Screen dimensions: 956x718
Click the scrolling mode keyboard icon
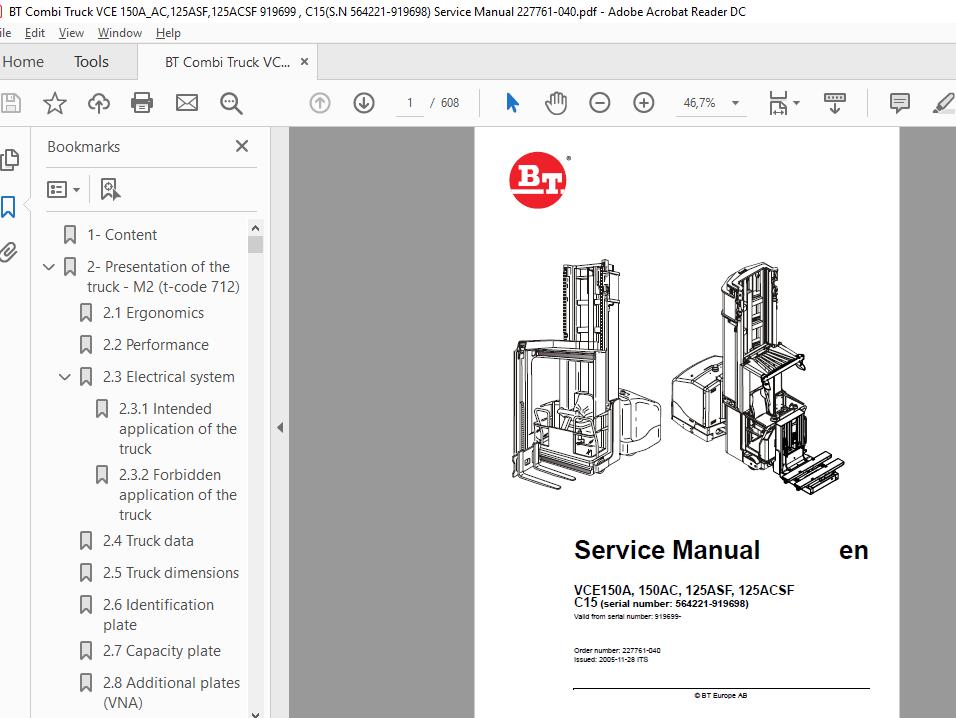[835, 103]
